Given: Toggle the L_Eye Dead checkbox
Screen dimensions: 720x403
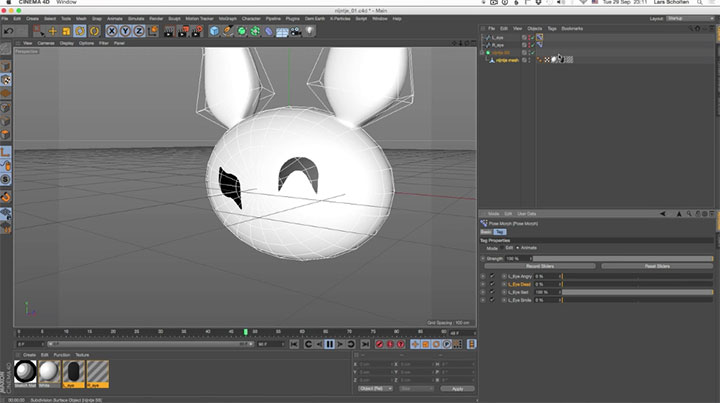Looking at the screenshot, I should click(492, 284).
